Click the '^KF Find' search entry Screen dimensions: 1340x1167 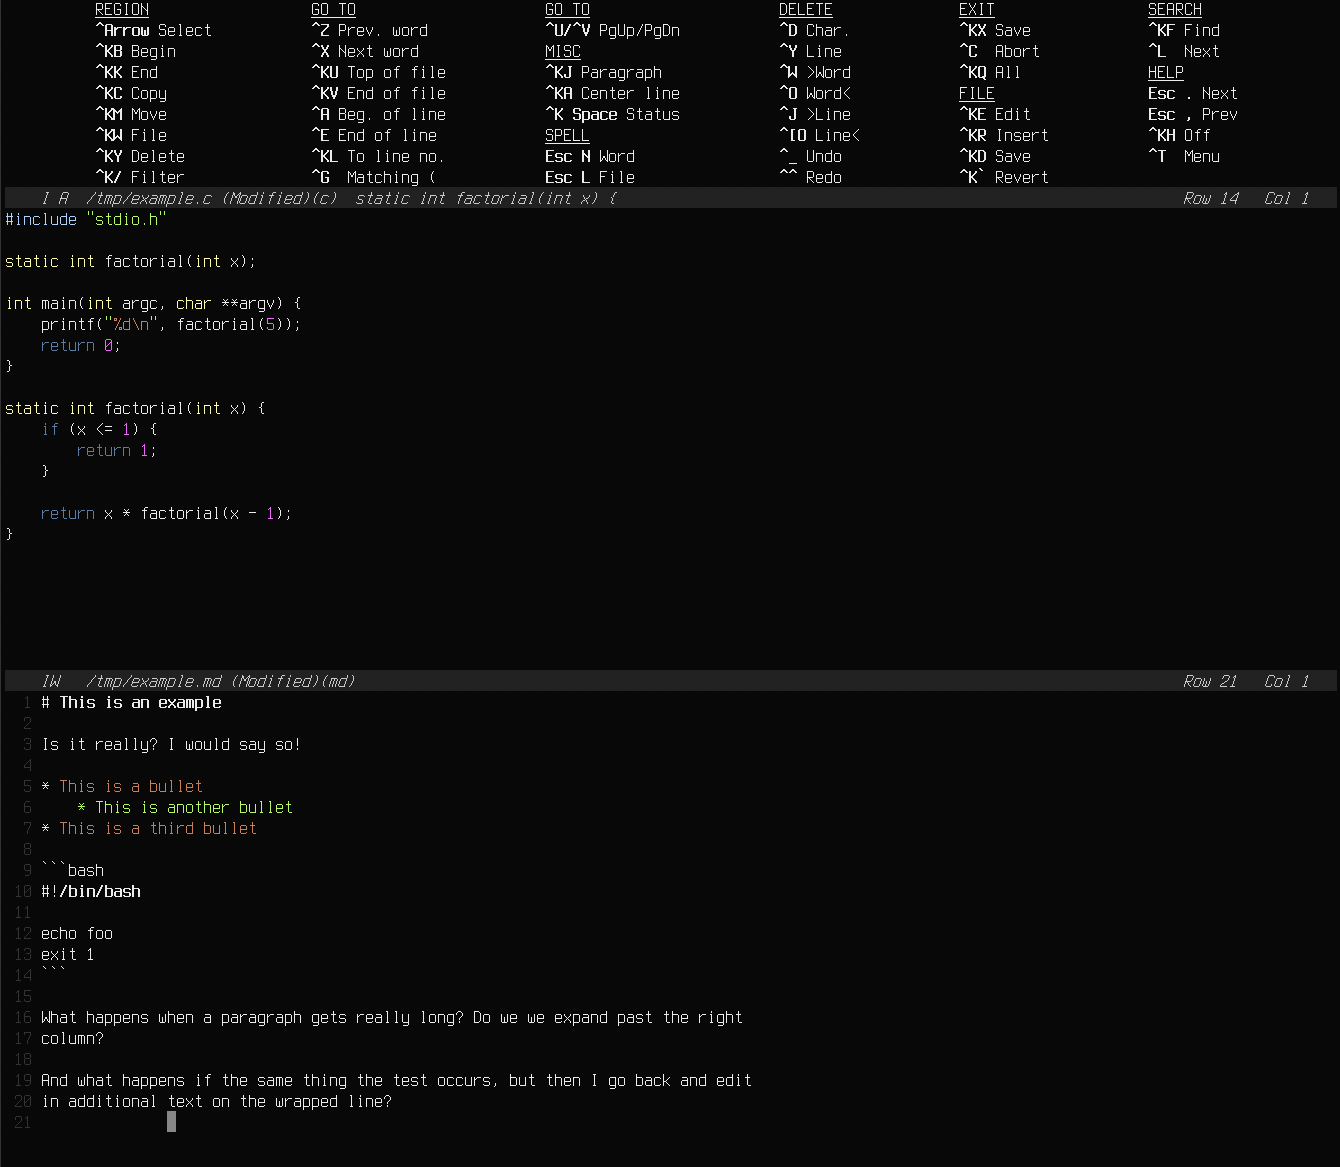point(1184,30)
